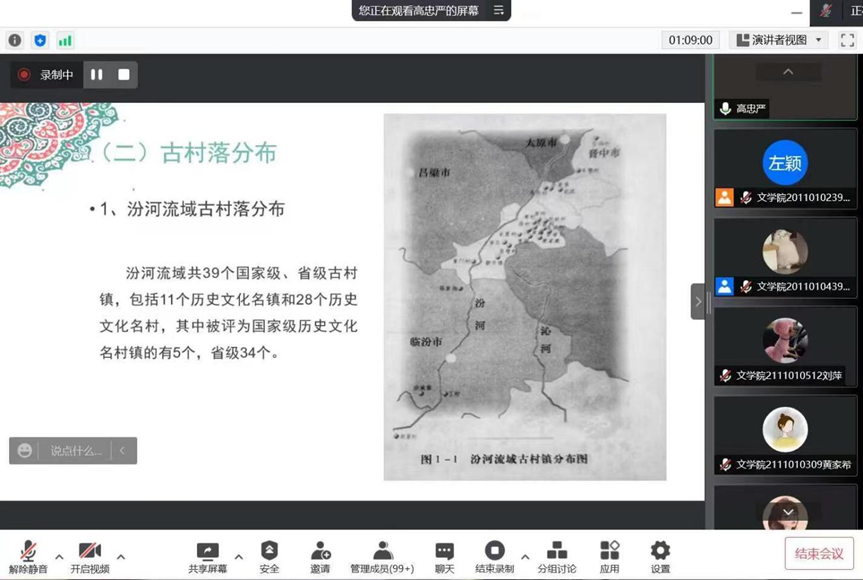This screenshot has width=863, height=580.
Task: Turn on camera via 开启视频
Action: point(90,555)
